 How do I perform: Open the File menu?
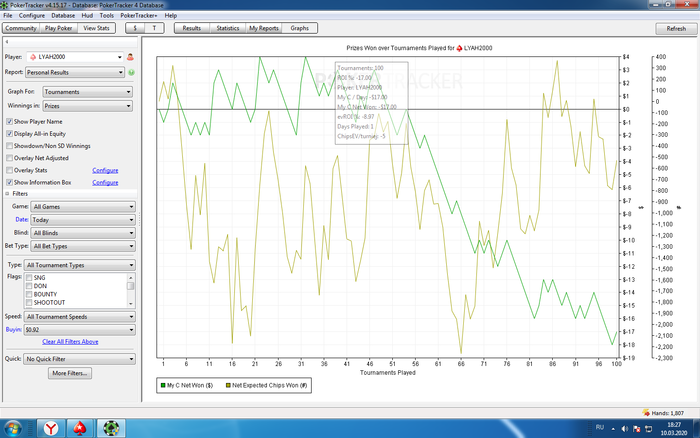[x=8, y=15]
